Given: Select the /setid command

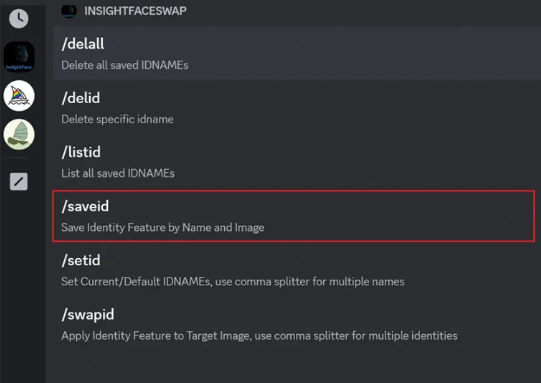Looking at the screenshot, I should tap(297, 270).
